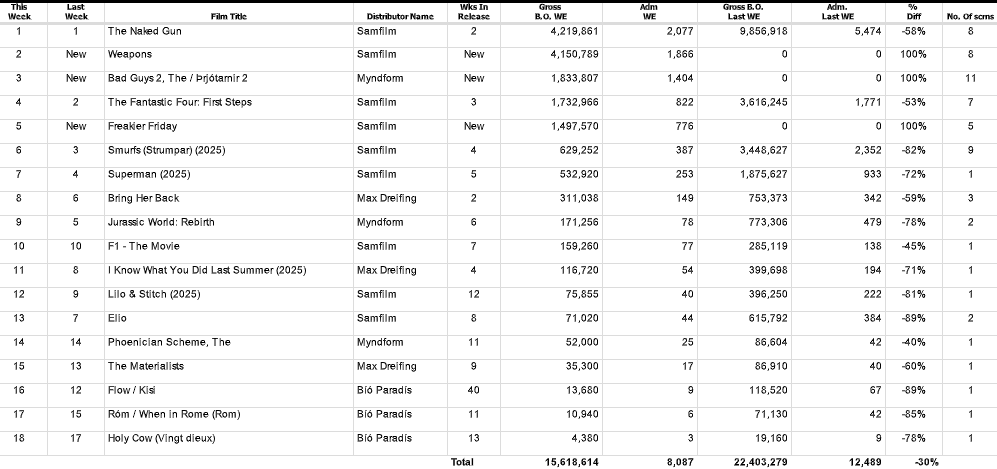Select the "Weapons" film title cell

click(x=130, y=54)
